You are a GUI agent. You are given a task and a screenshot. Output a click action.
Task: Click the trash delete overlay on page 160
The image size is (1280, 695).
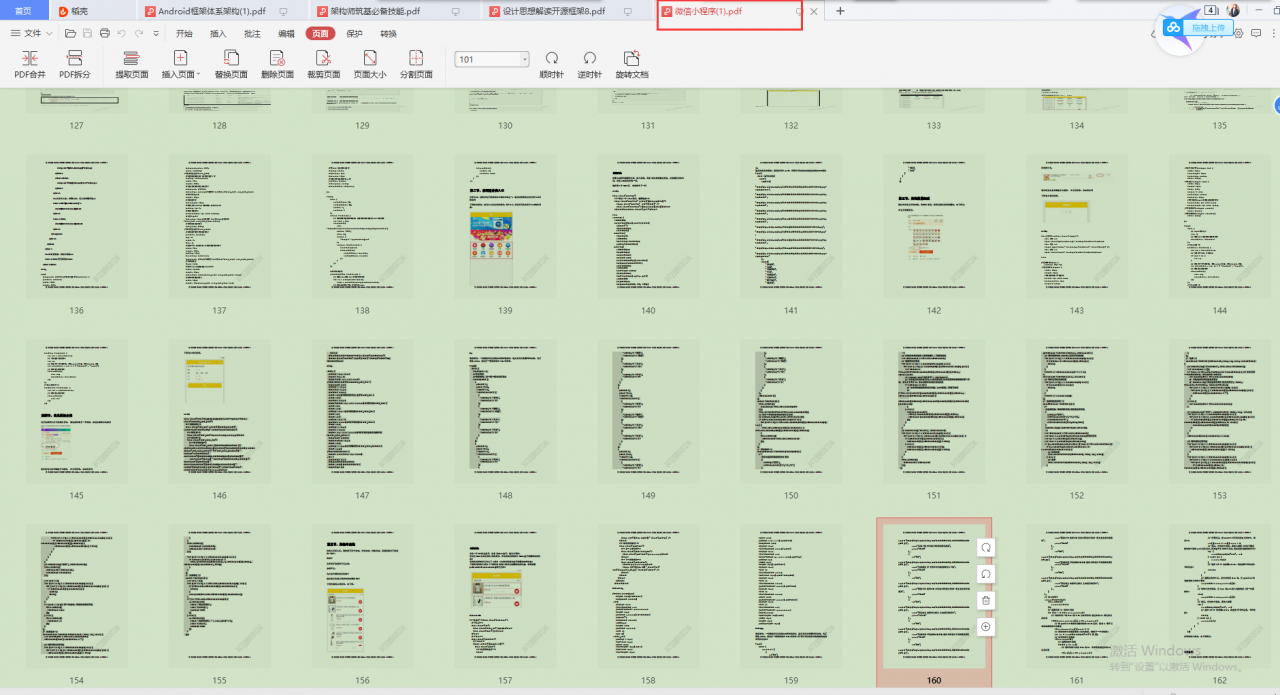986,600
